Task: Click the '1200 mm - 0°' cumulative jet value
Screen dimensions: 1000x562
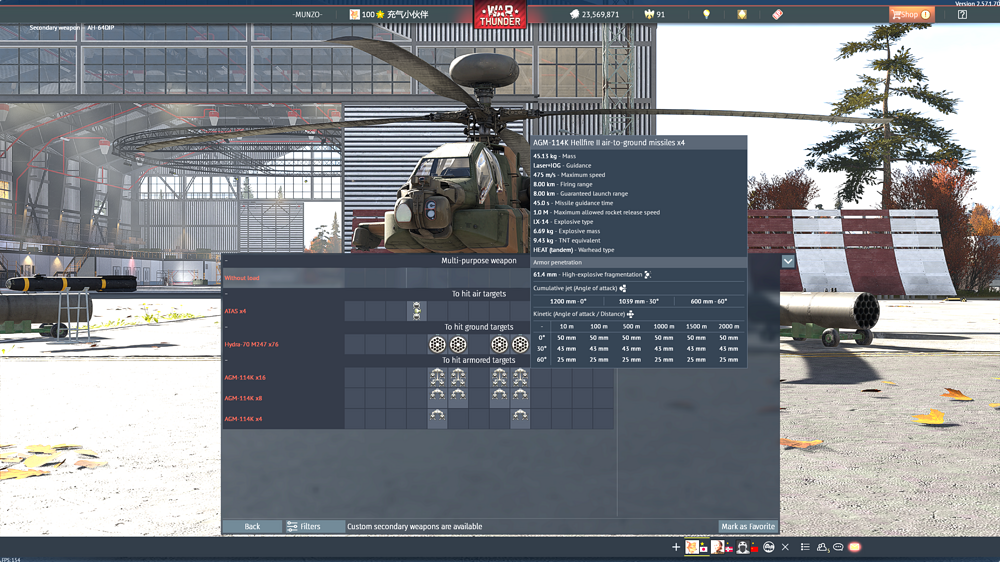Action: [x=568, y=301]
